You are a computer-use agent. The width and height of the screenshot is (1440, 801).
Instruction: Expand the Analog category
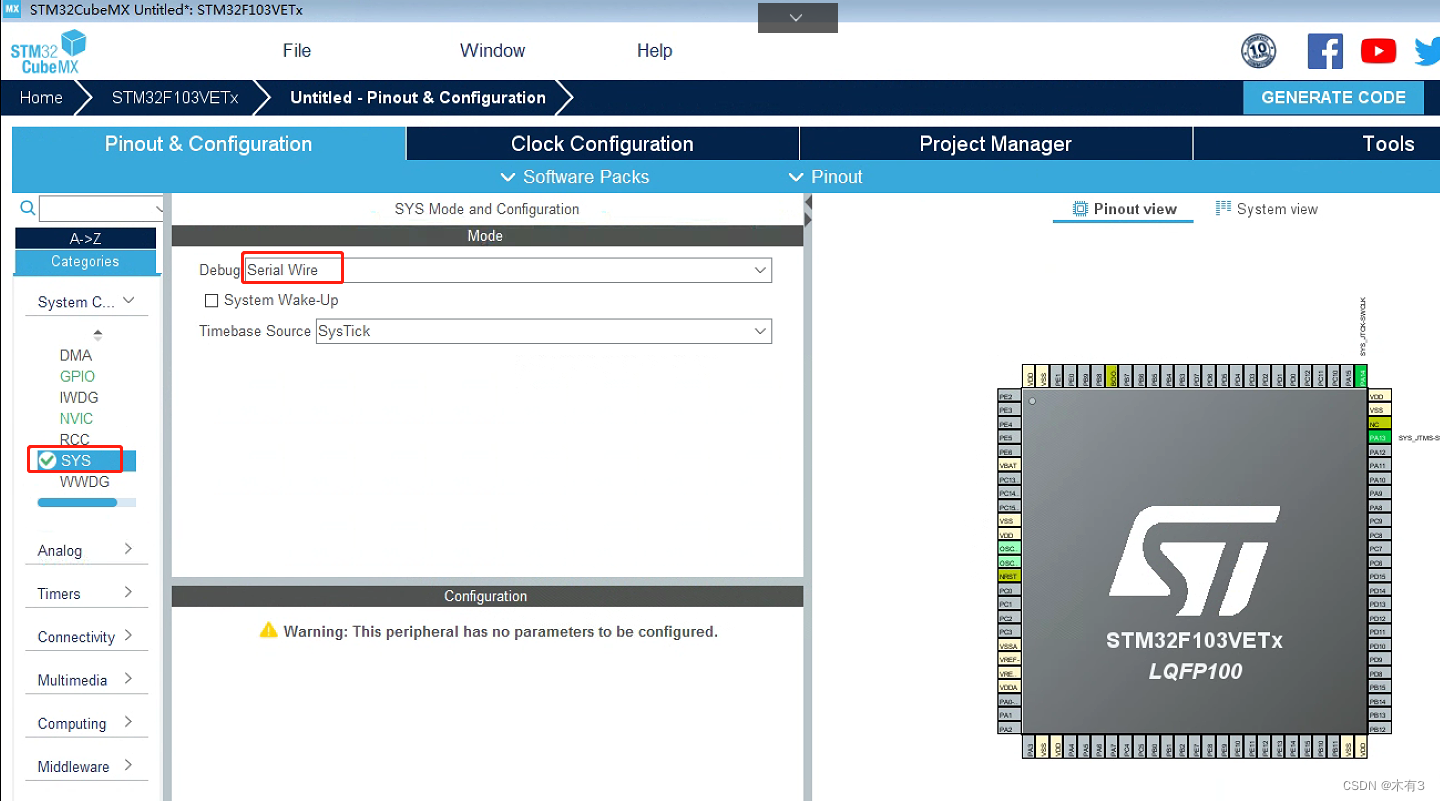pyautogui.click(x=87, y=550)
